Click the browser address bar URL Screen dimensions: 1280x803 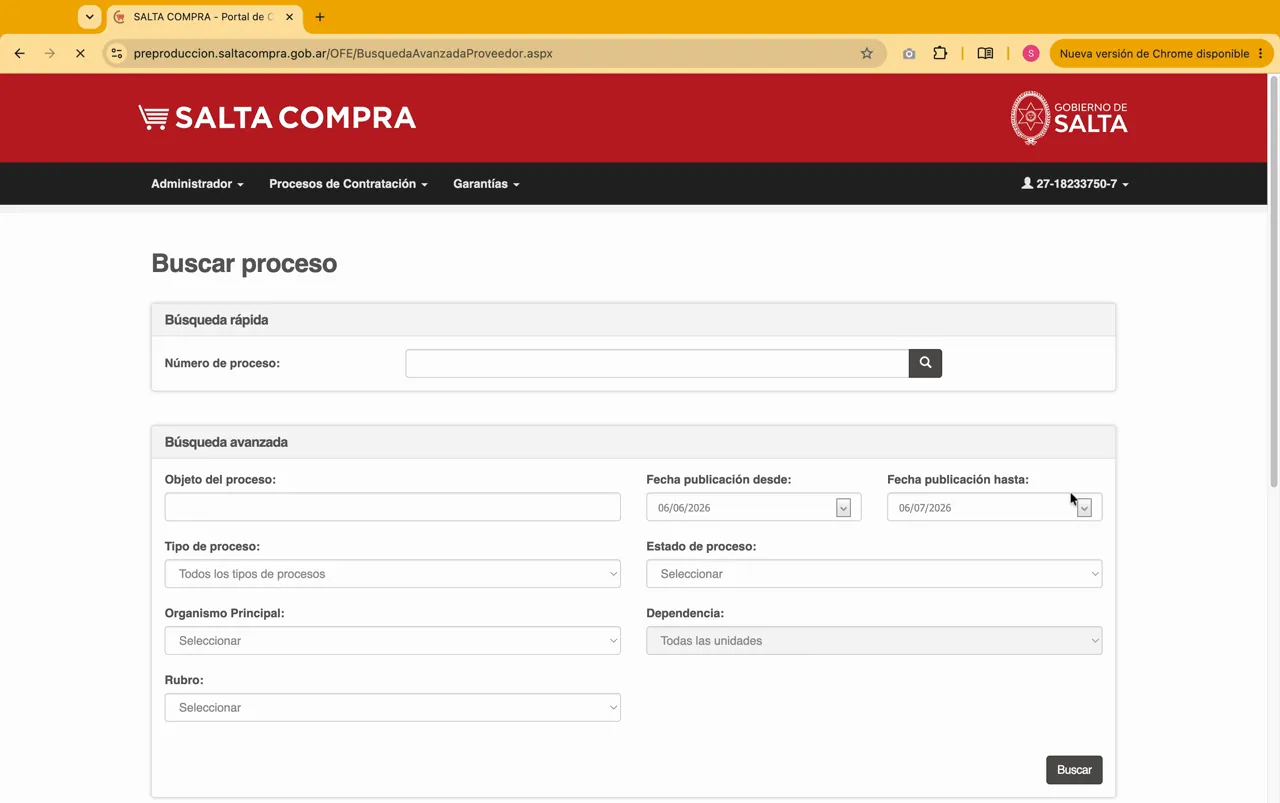point(343,53)
